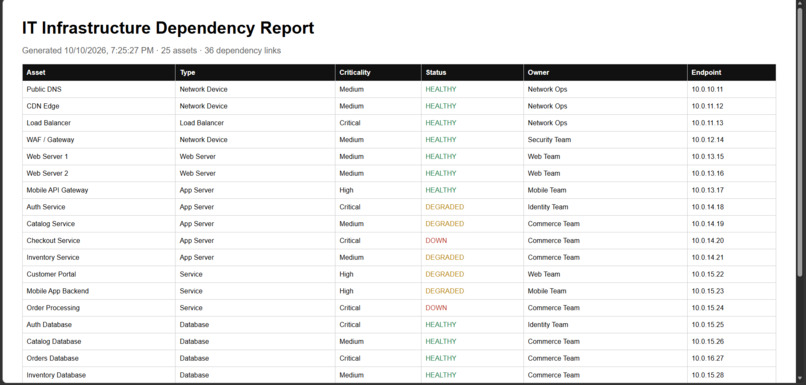806x385 pixels.
Task: Click the Owner column header
Action: click(x=605, y=72)
